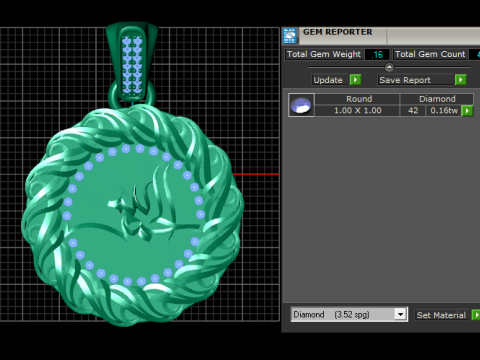Viewport: 480px width, 360px height.
Task: Click the Gem Reporter panel icon
Action: 290,36
